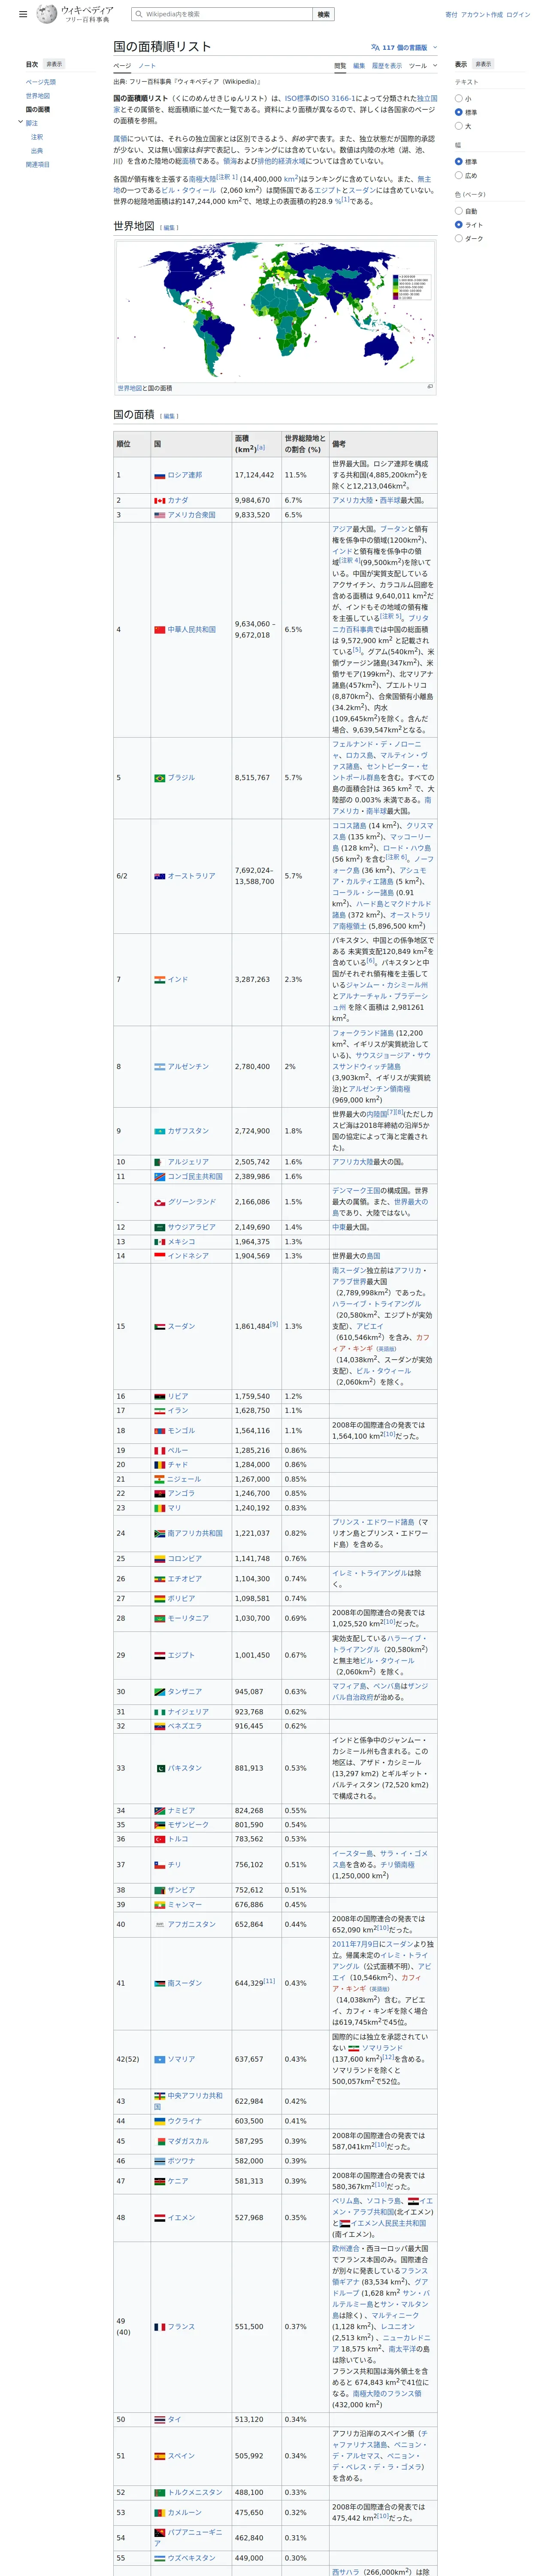
Task: Click the Chinese flag icon next to 中華人民共和国
Action: pyautogui.click(x=159, y=630)
